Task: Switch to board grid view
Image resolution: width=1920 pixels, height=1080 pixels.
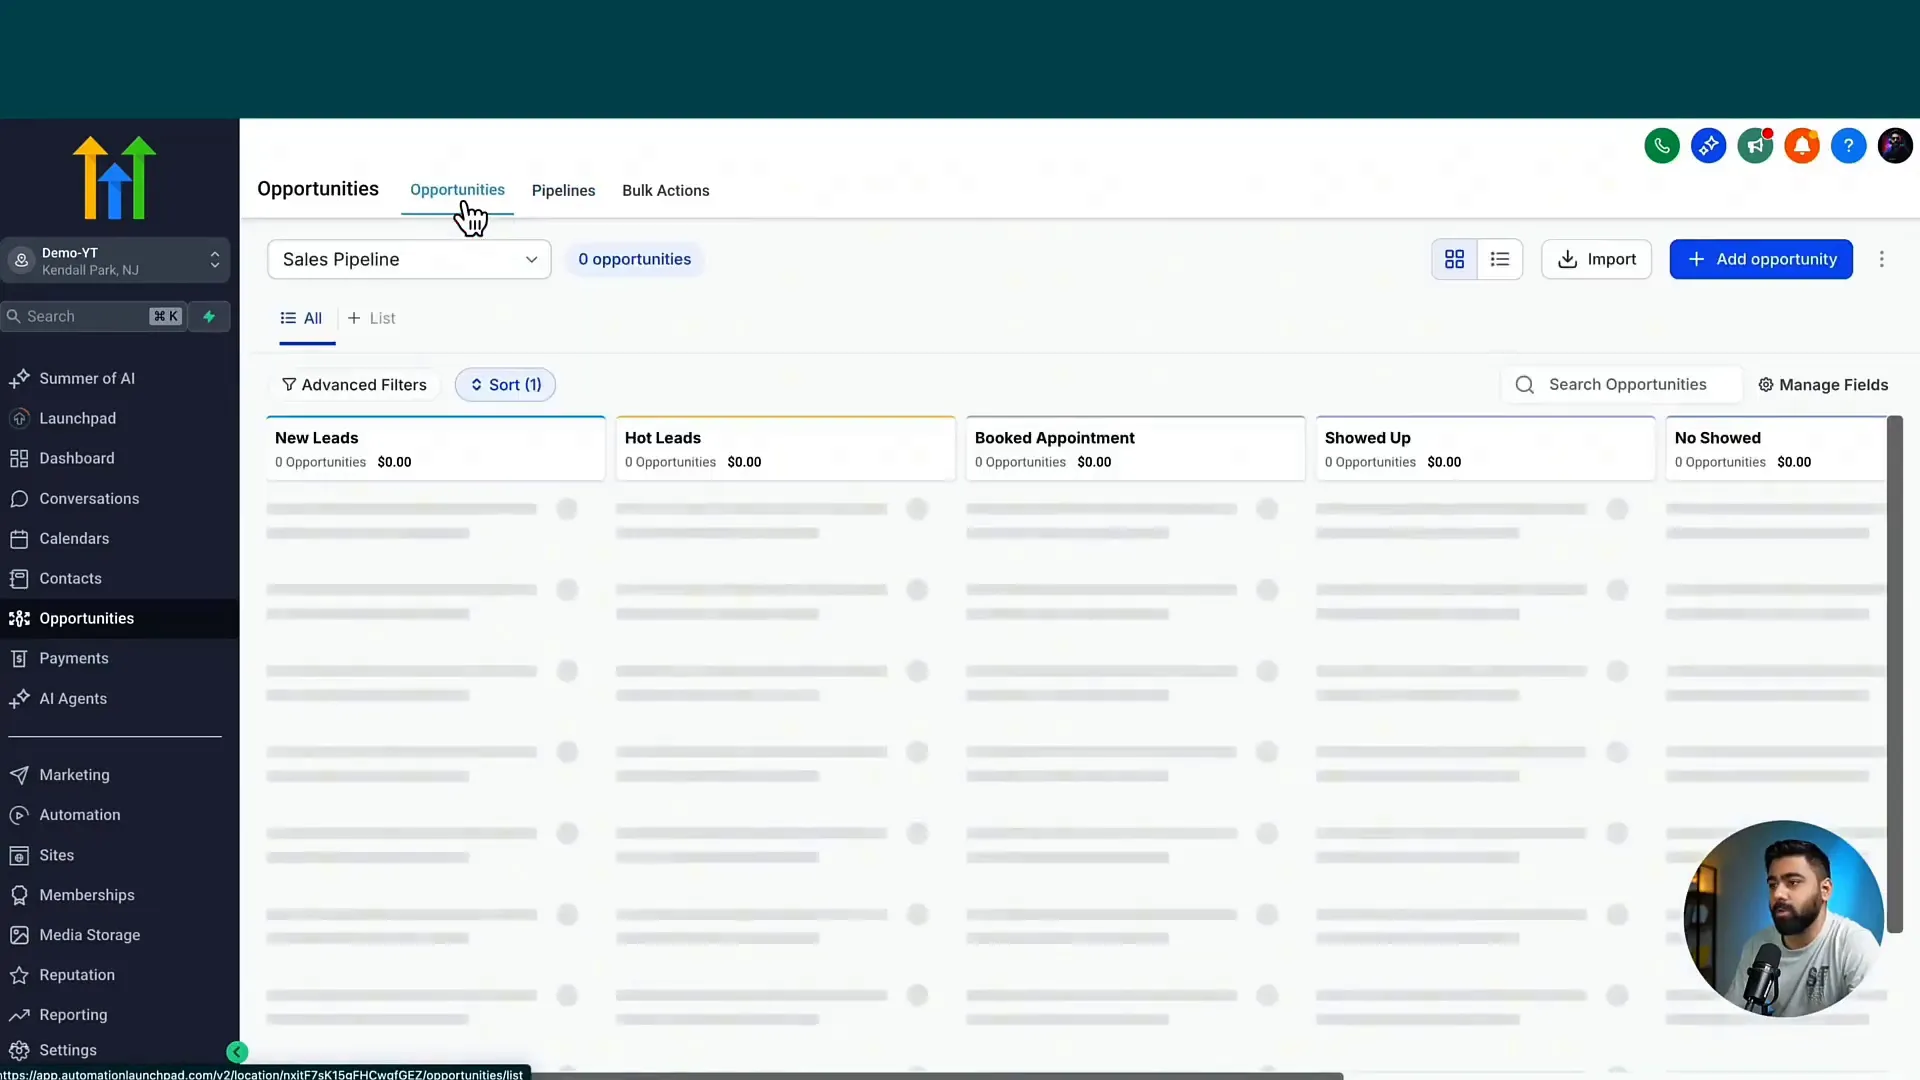Action: point(1454,259)
